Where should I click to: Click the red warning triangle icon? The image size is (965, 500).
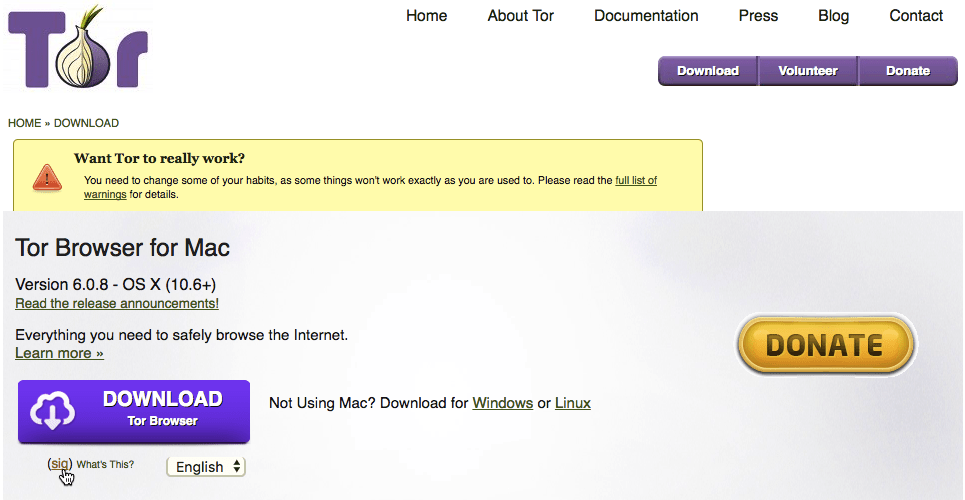coord(47,177)
